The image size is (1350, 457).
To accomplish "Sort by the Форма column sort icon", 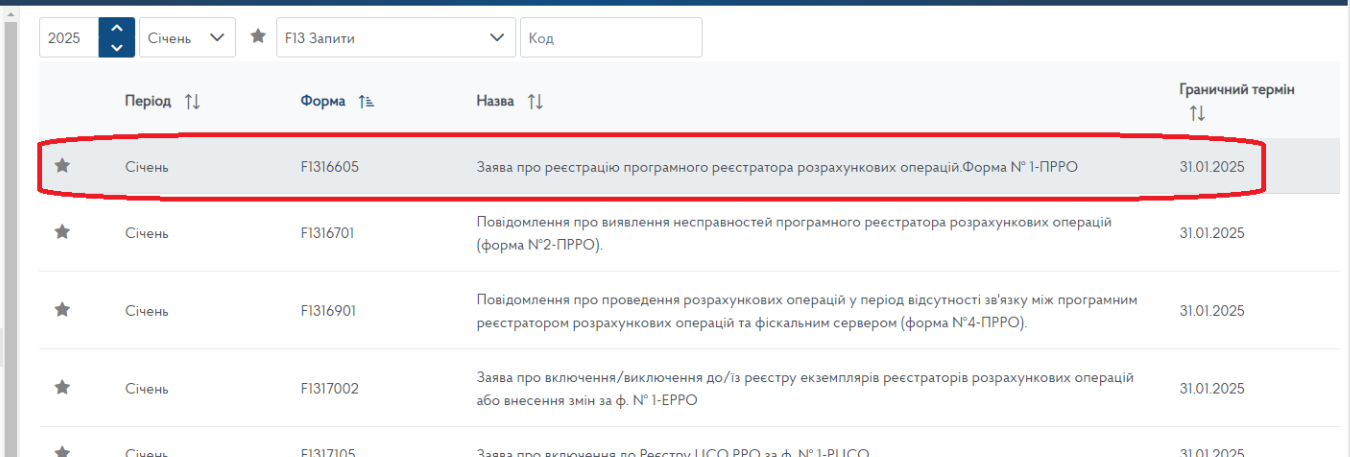I will tap(366, 101).
